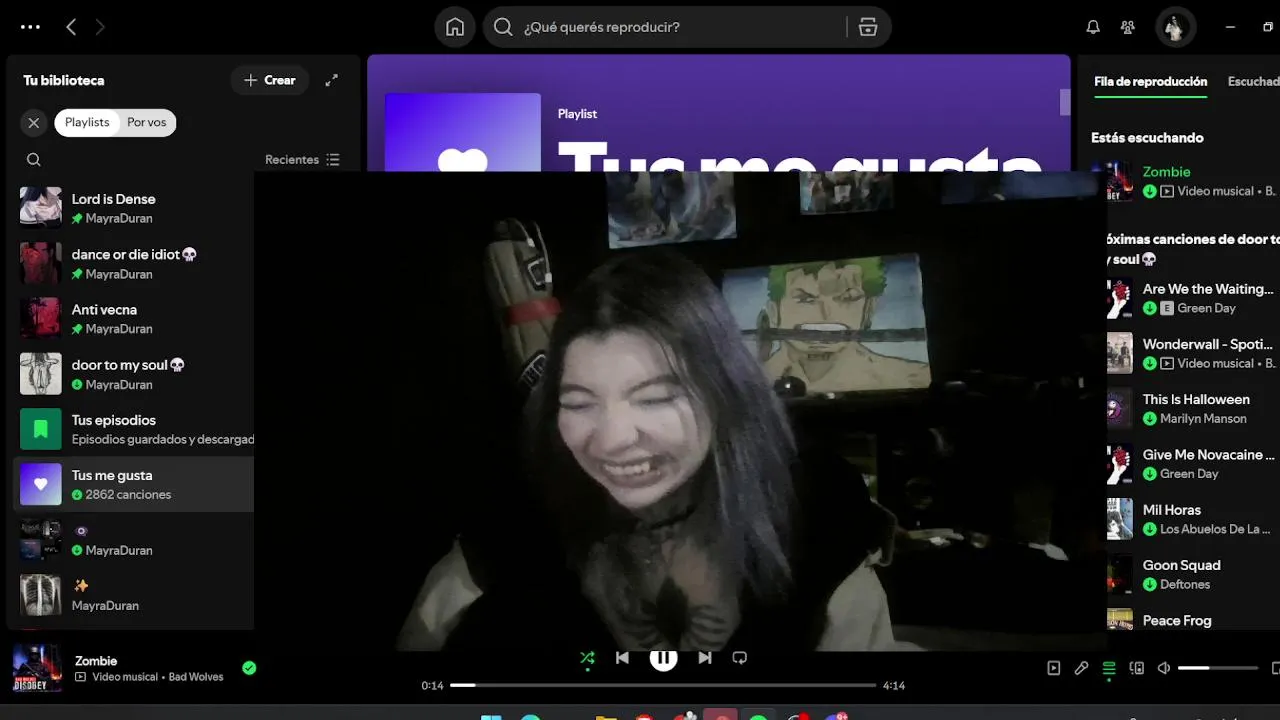The height and width of the screenshot is (720, 1280).
Task: Open connect to a device icon
Action: point(1136,668)
